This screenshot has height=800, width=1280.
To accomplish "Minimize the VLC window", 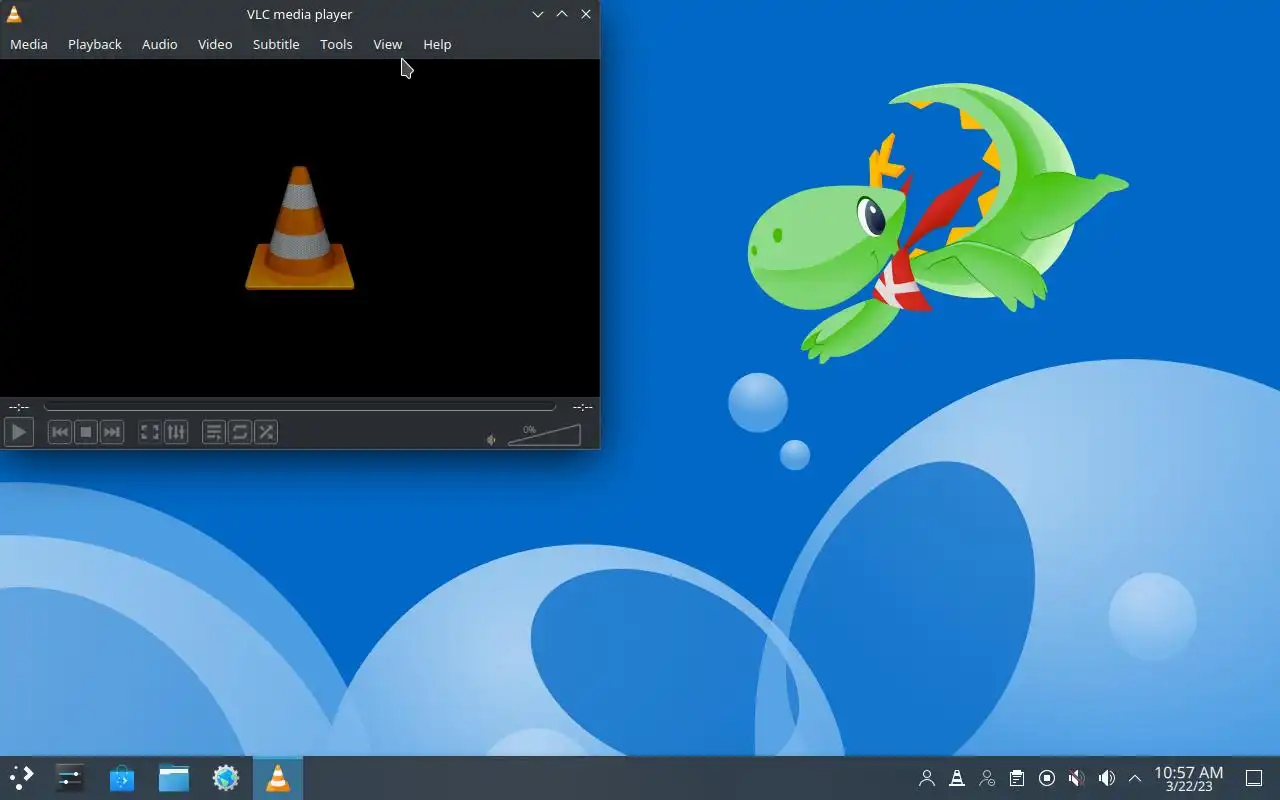I will [x=538, y=14].
